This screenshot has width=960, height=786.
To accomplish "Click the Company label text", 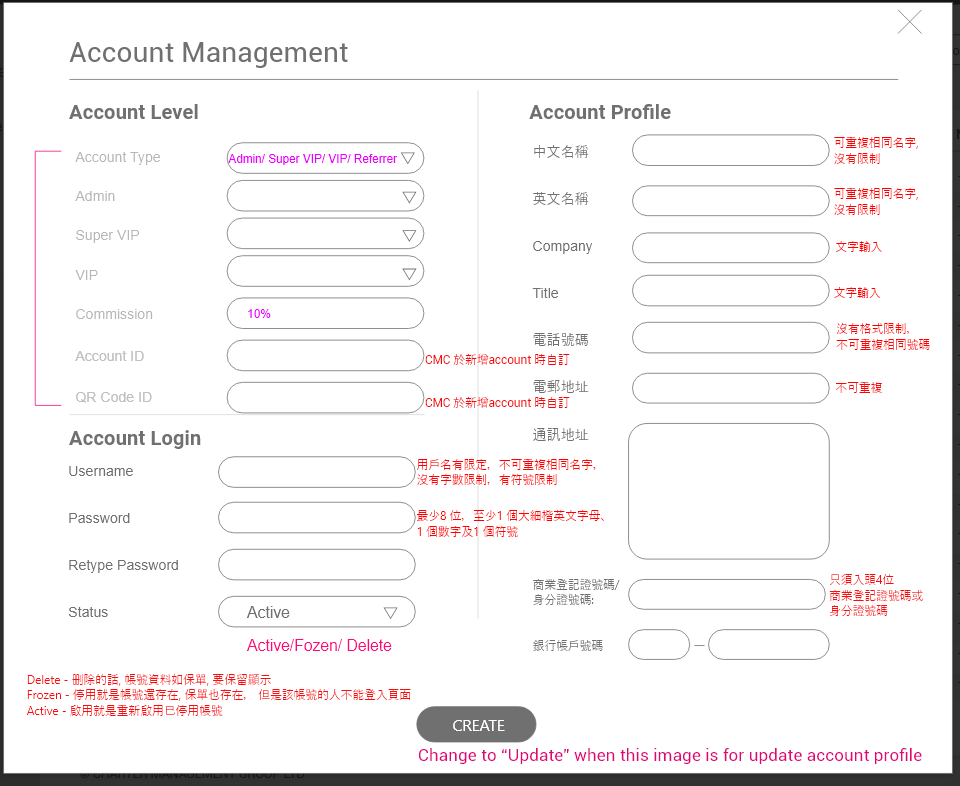I will [x=562, y=246].
